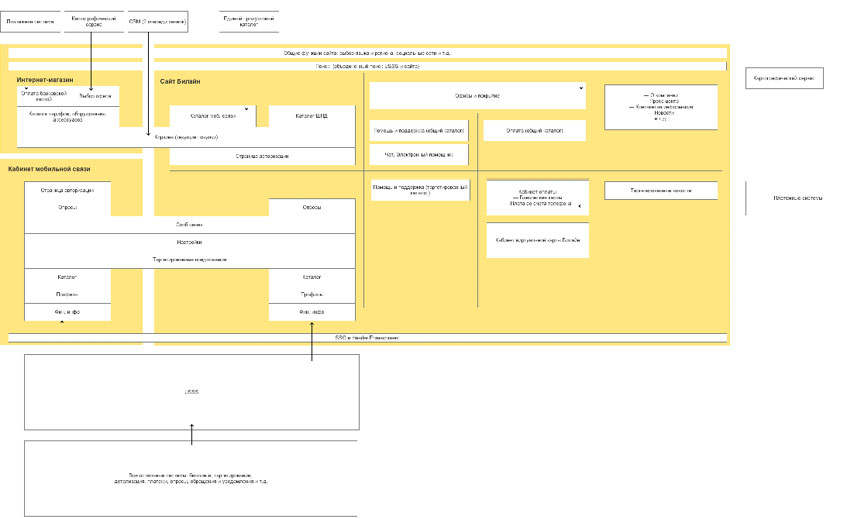Select the Каталог ШПД block

point(312,117)
